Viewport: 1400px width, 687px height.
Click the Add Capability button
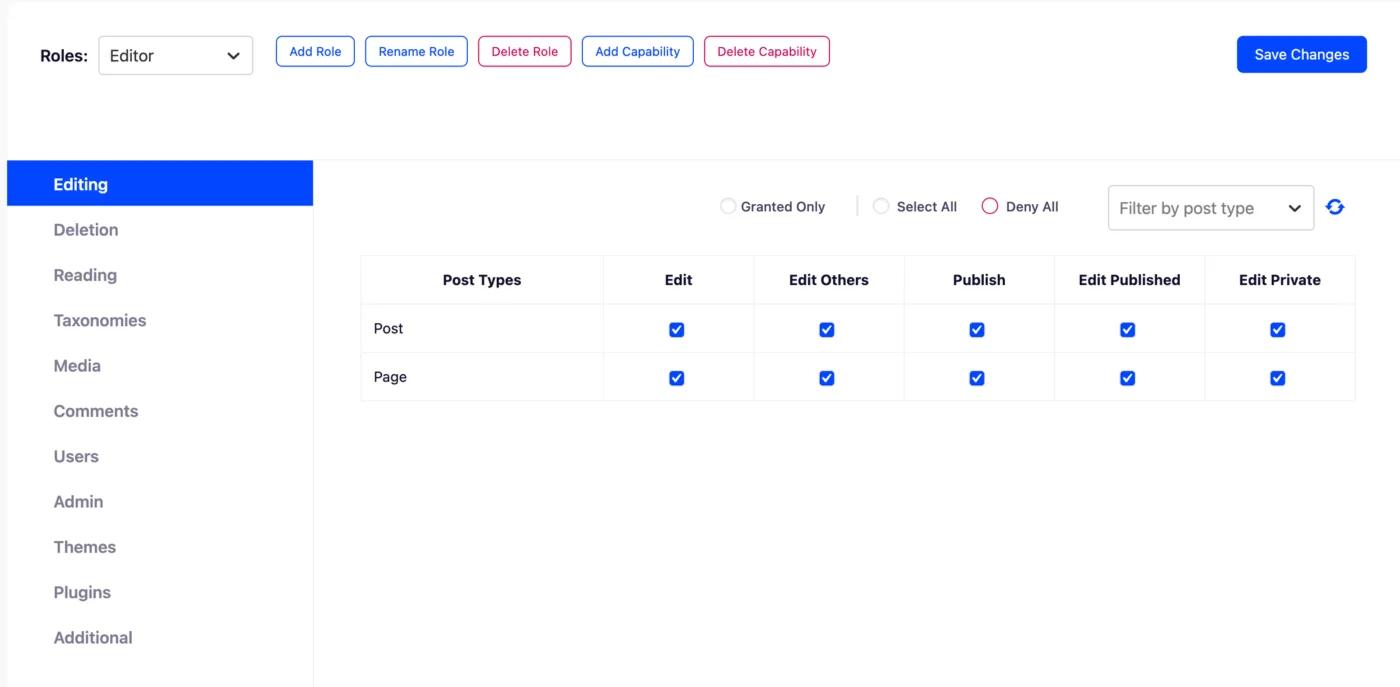point(638,52)
